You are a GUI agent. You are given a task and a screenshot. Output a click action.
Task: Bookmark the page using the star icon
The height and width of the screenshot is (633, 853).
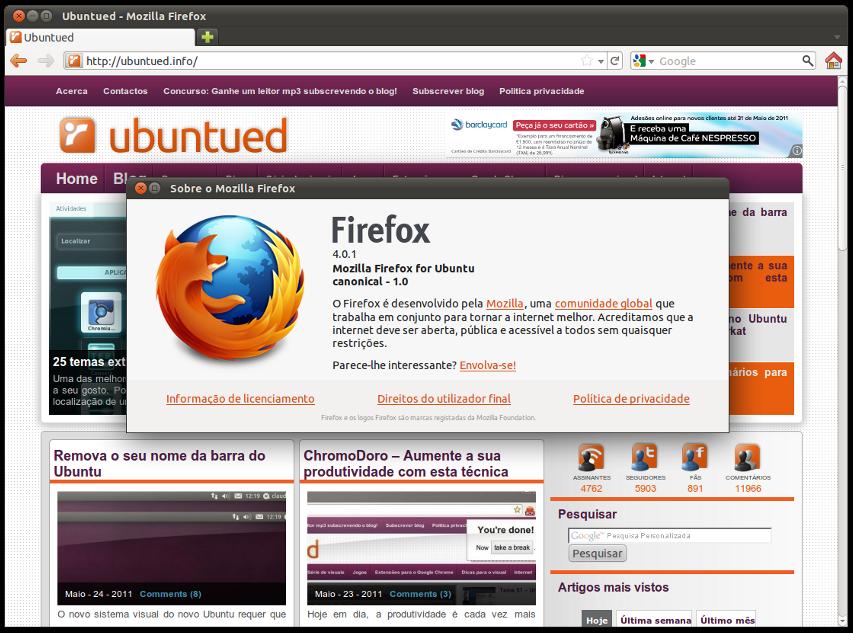click(587, 61)
